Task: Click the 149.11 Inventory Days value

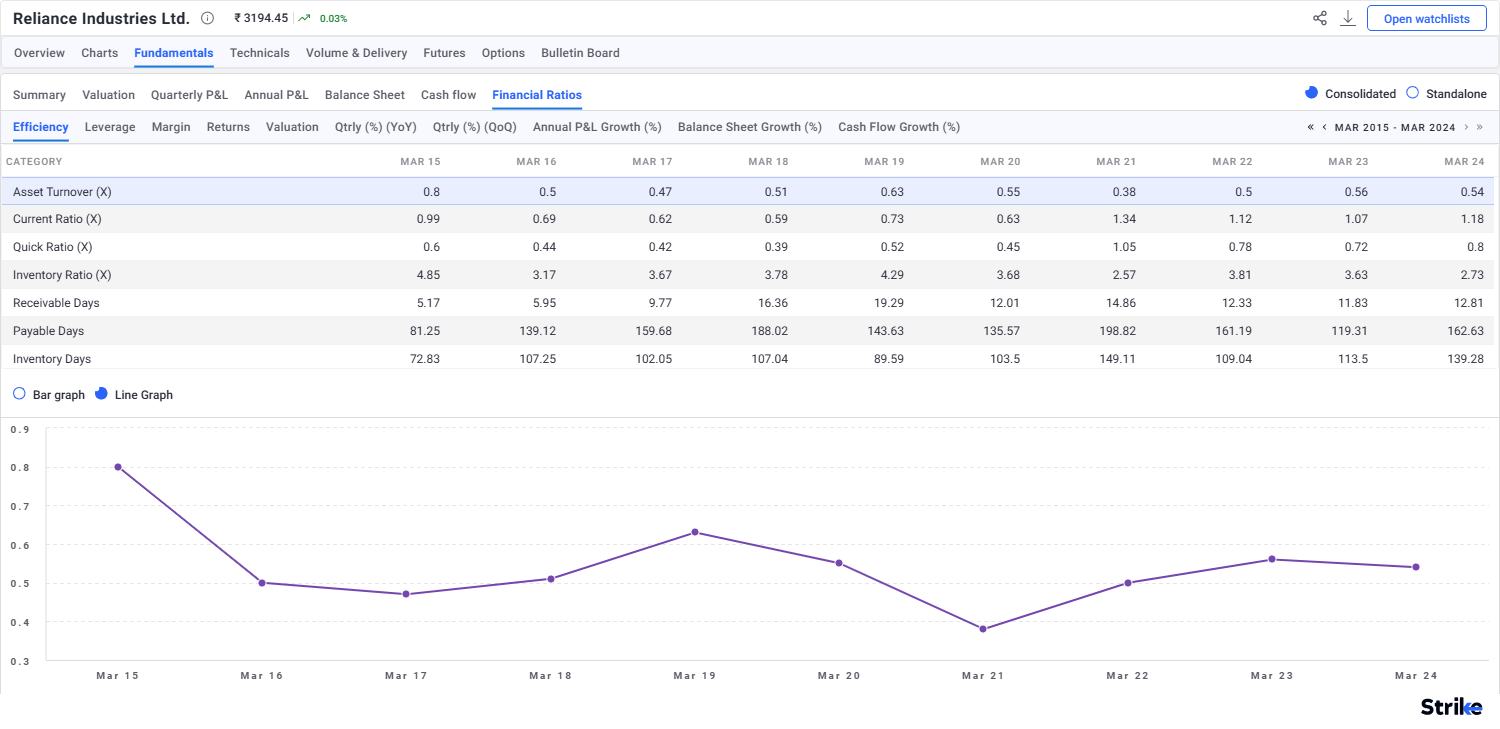Action: coord(1117,359)
